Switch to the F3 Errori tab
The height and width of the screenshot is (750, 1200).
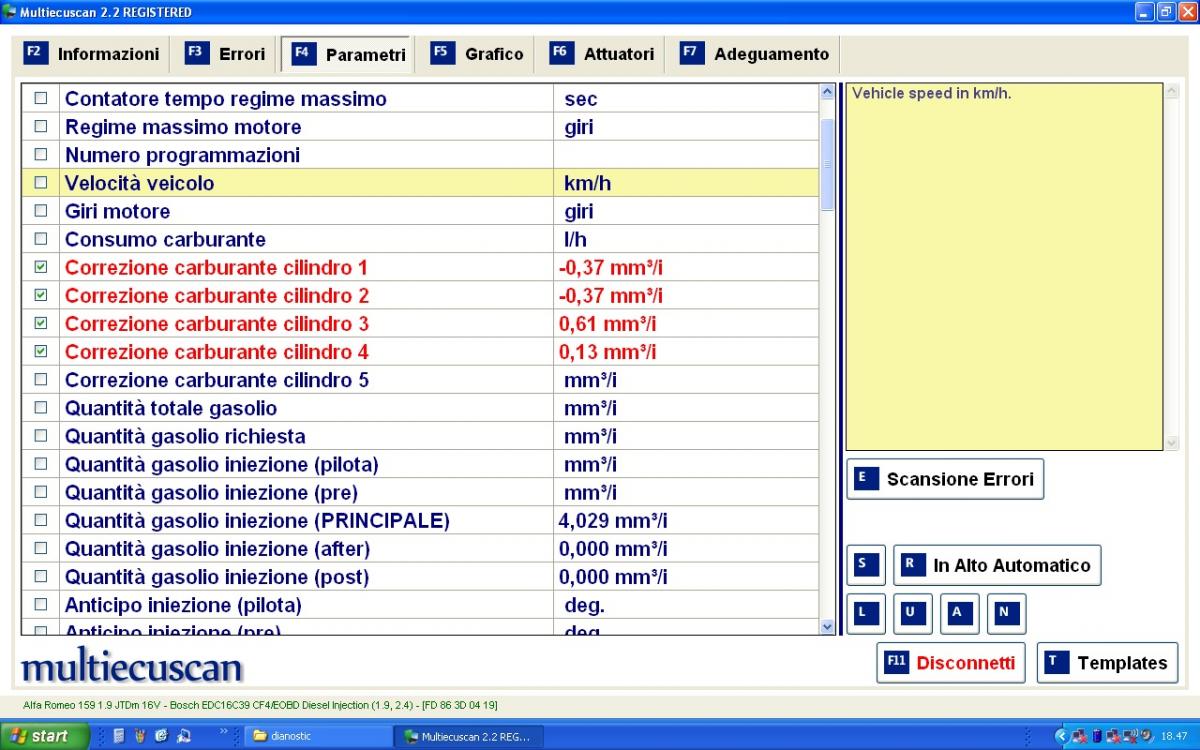coord(226,54)
